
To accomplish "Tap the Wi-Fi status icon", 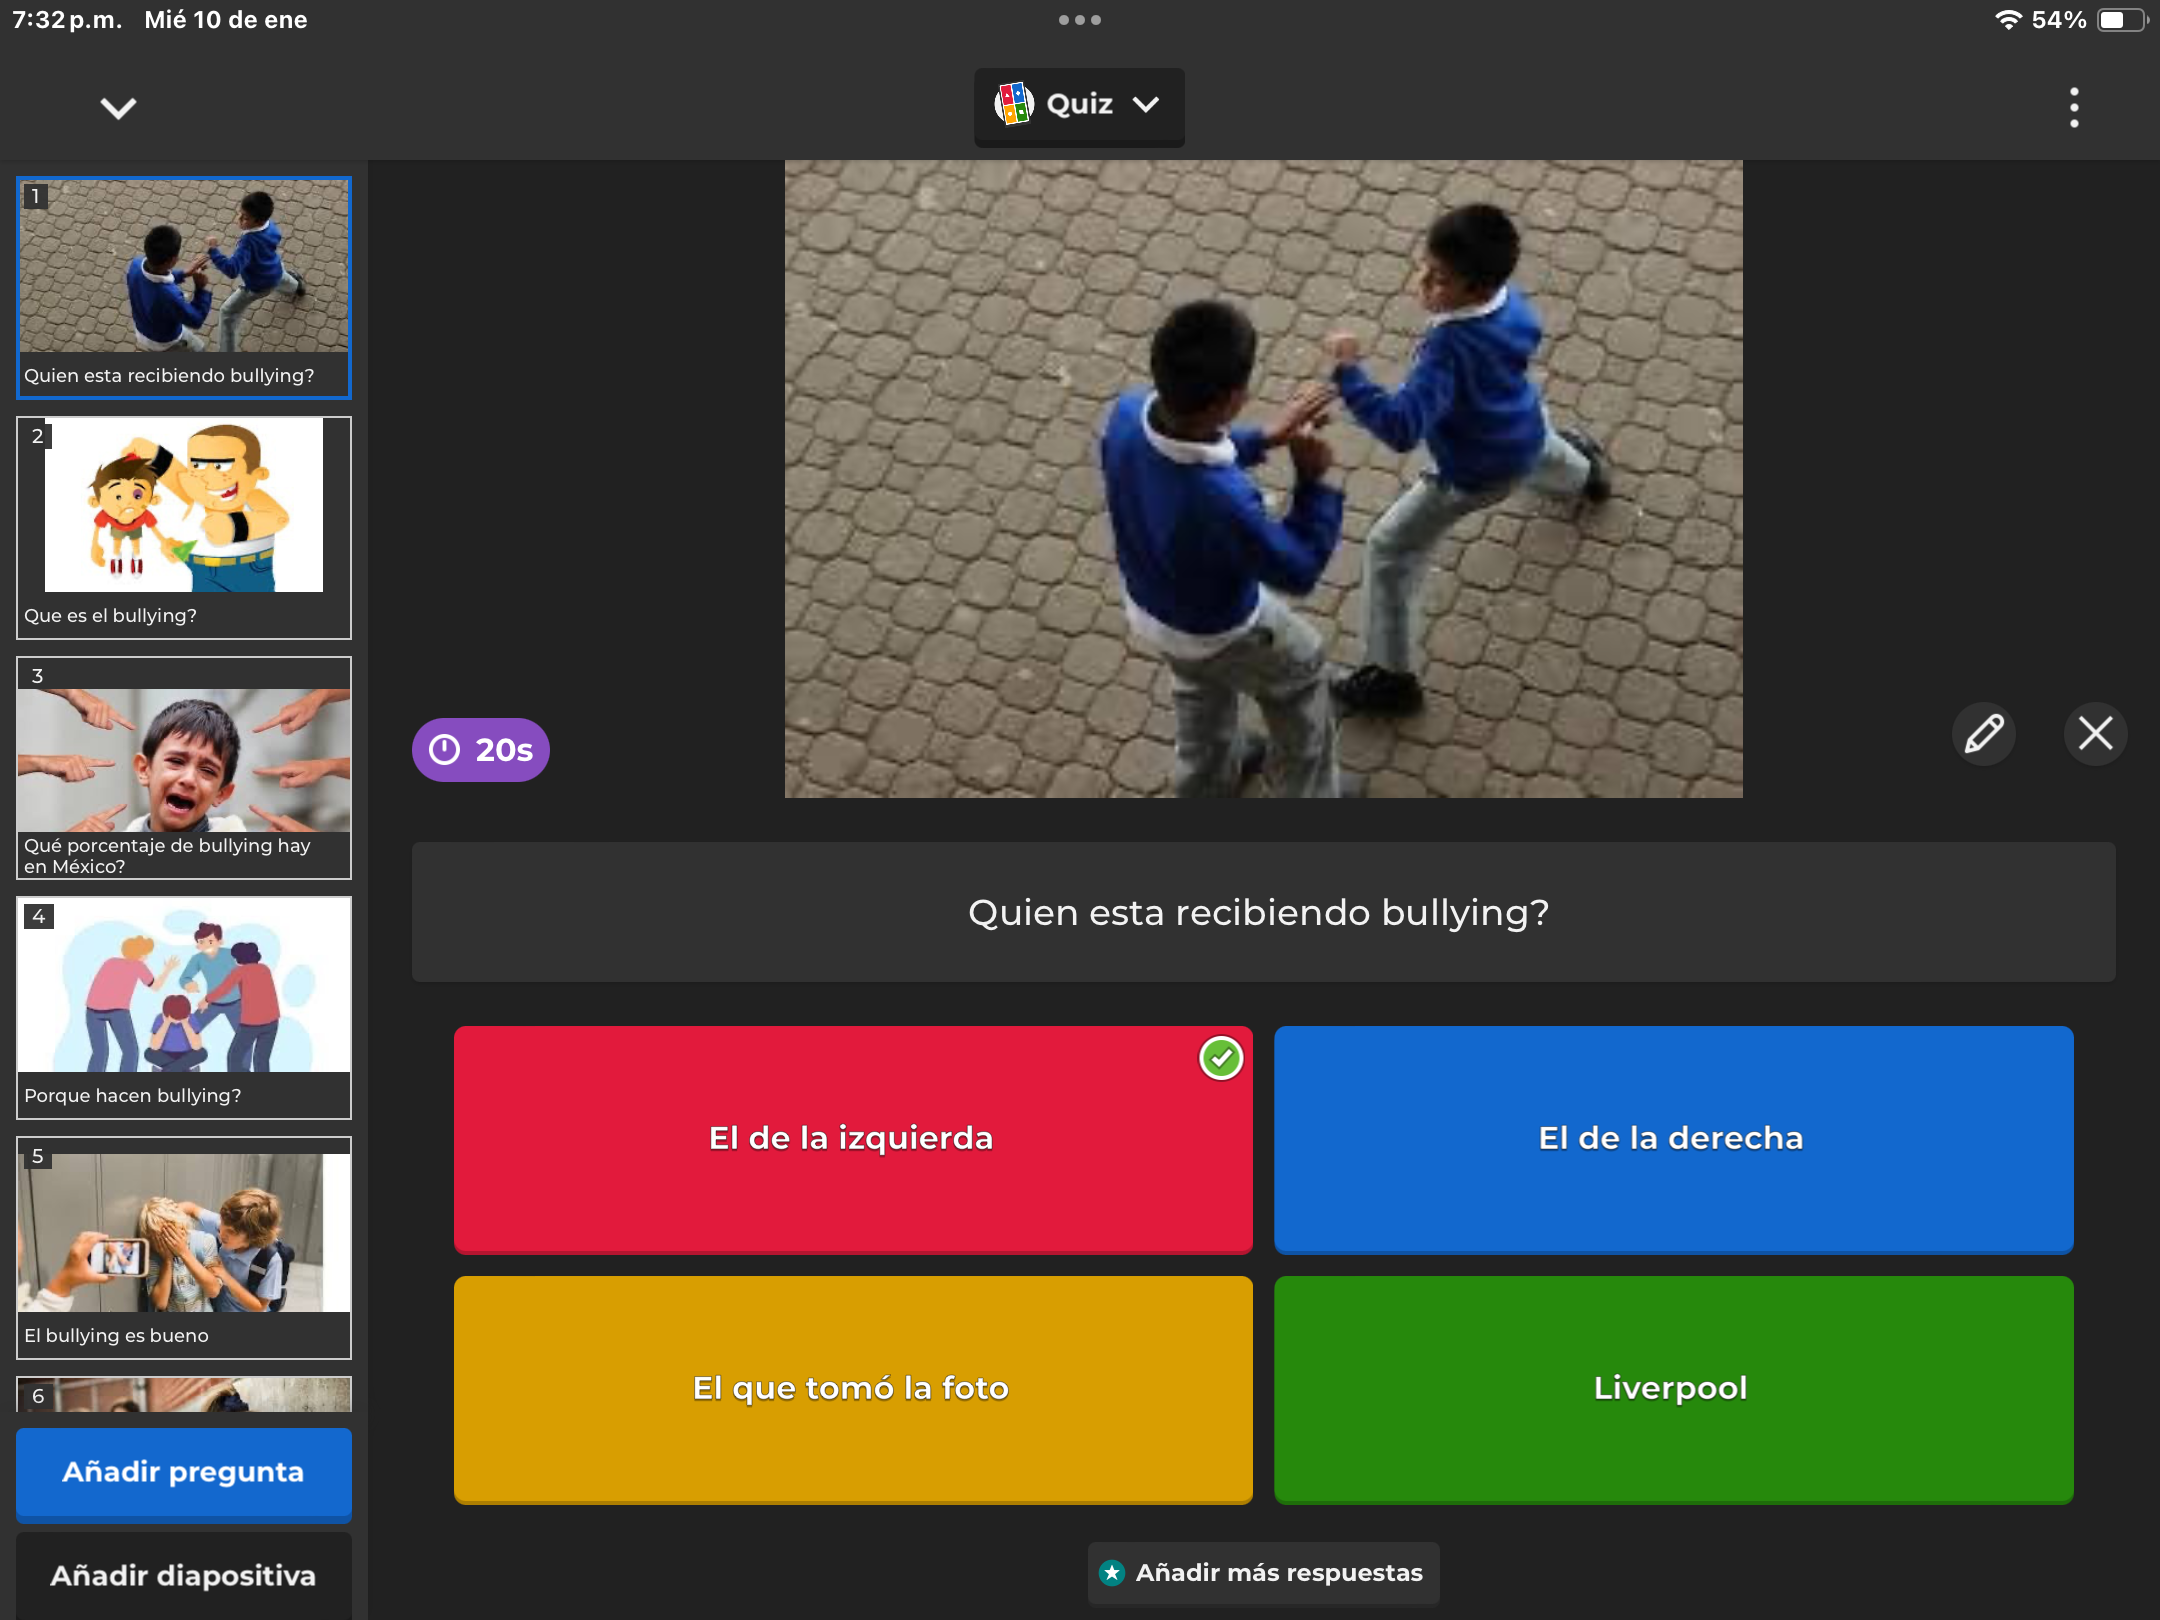I will 2007,20.
